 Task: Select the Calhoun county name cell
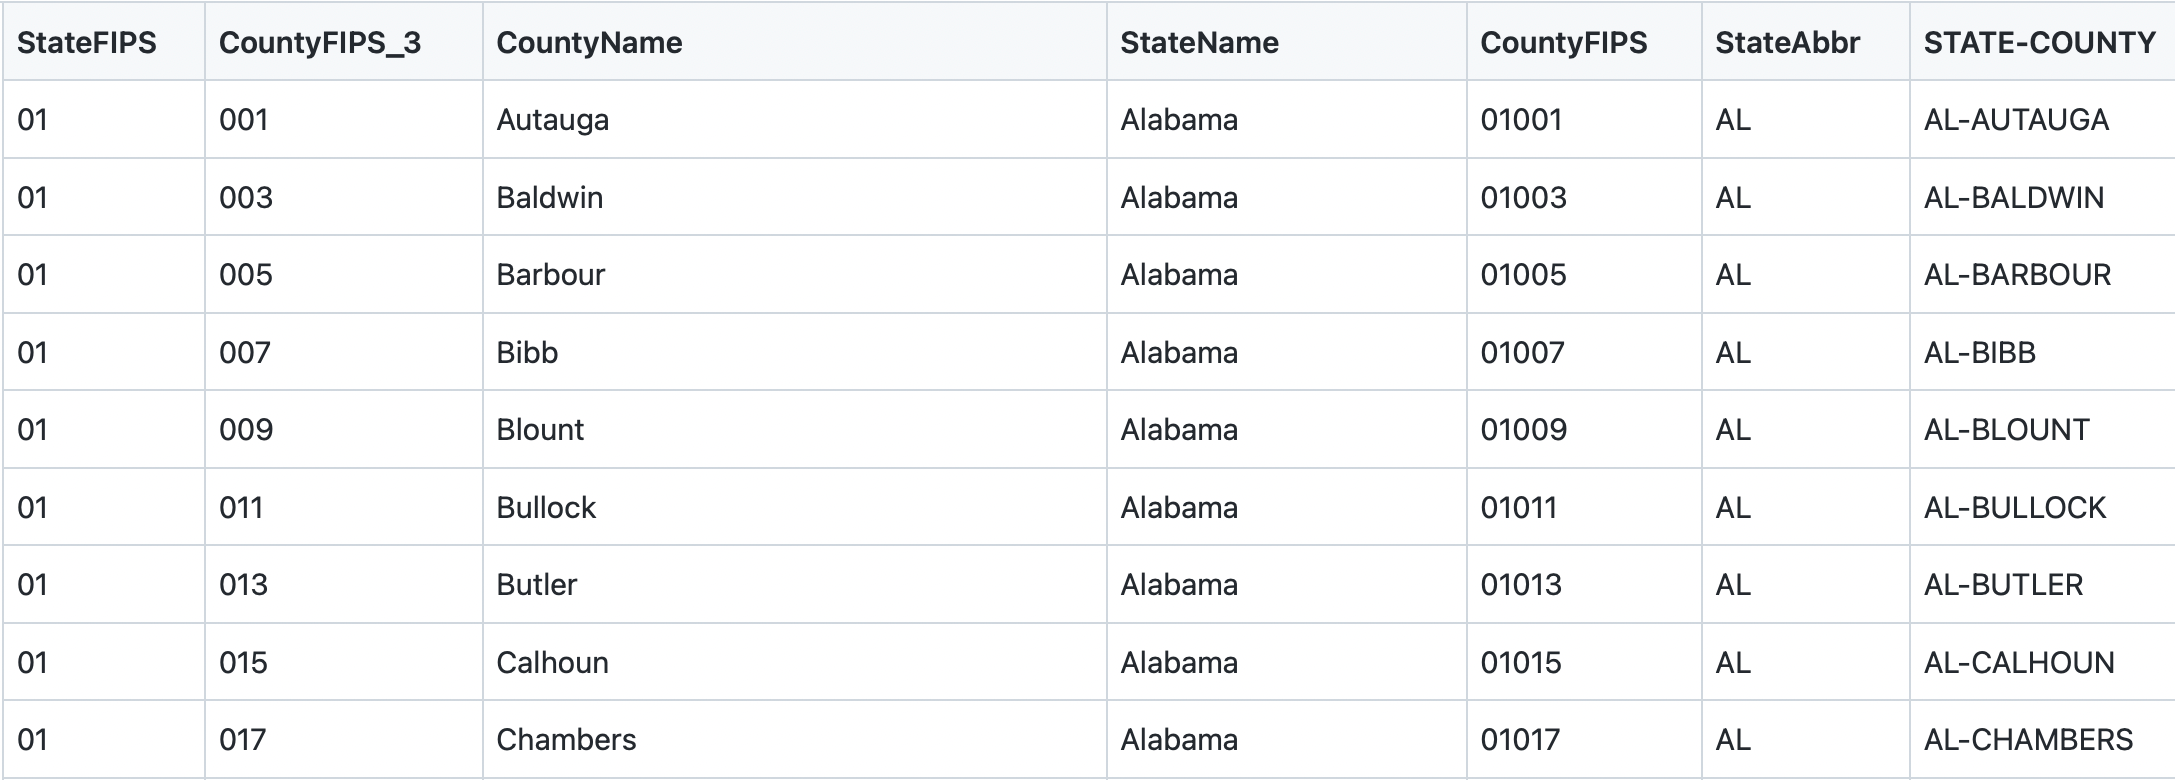[x=552, y=663]
